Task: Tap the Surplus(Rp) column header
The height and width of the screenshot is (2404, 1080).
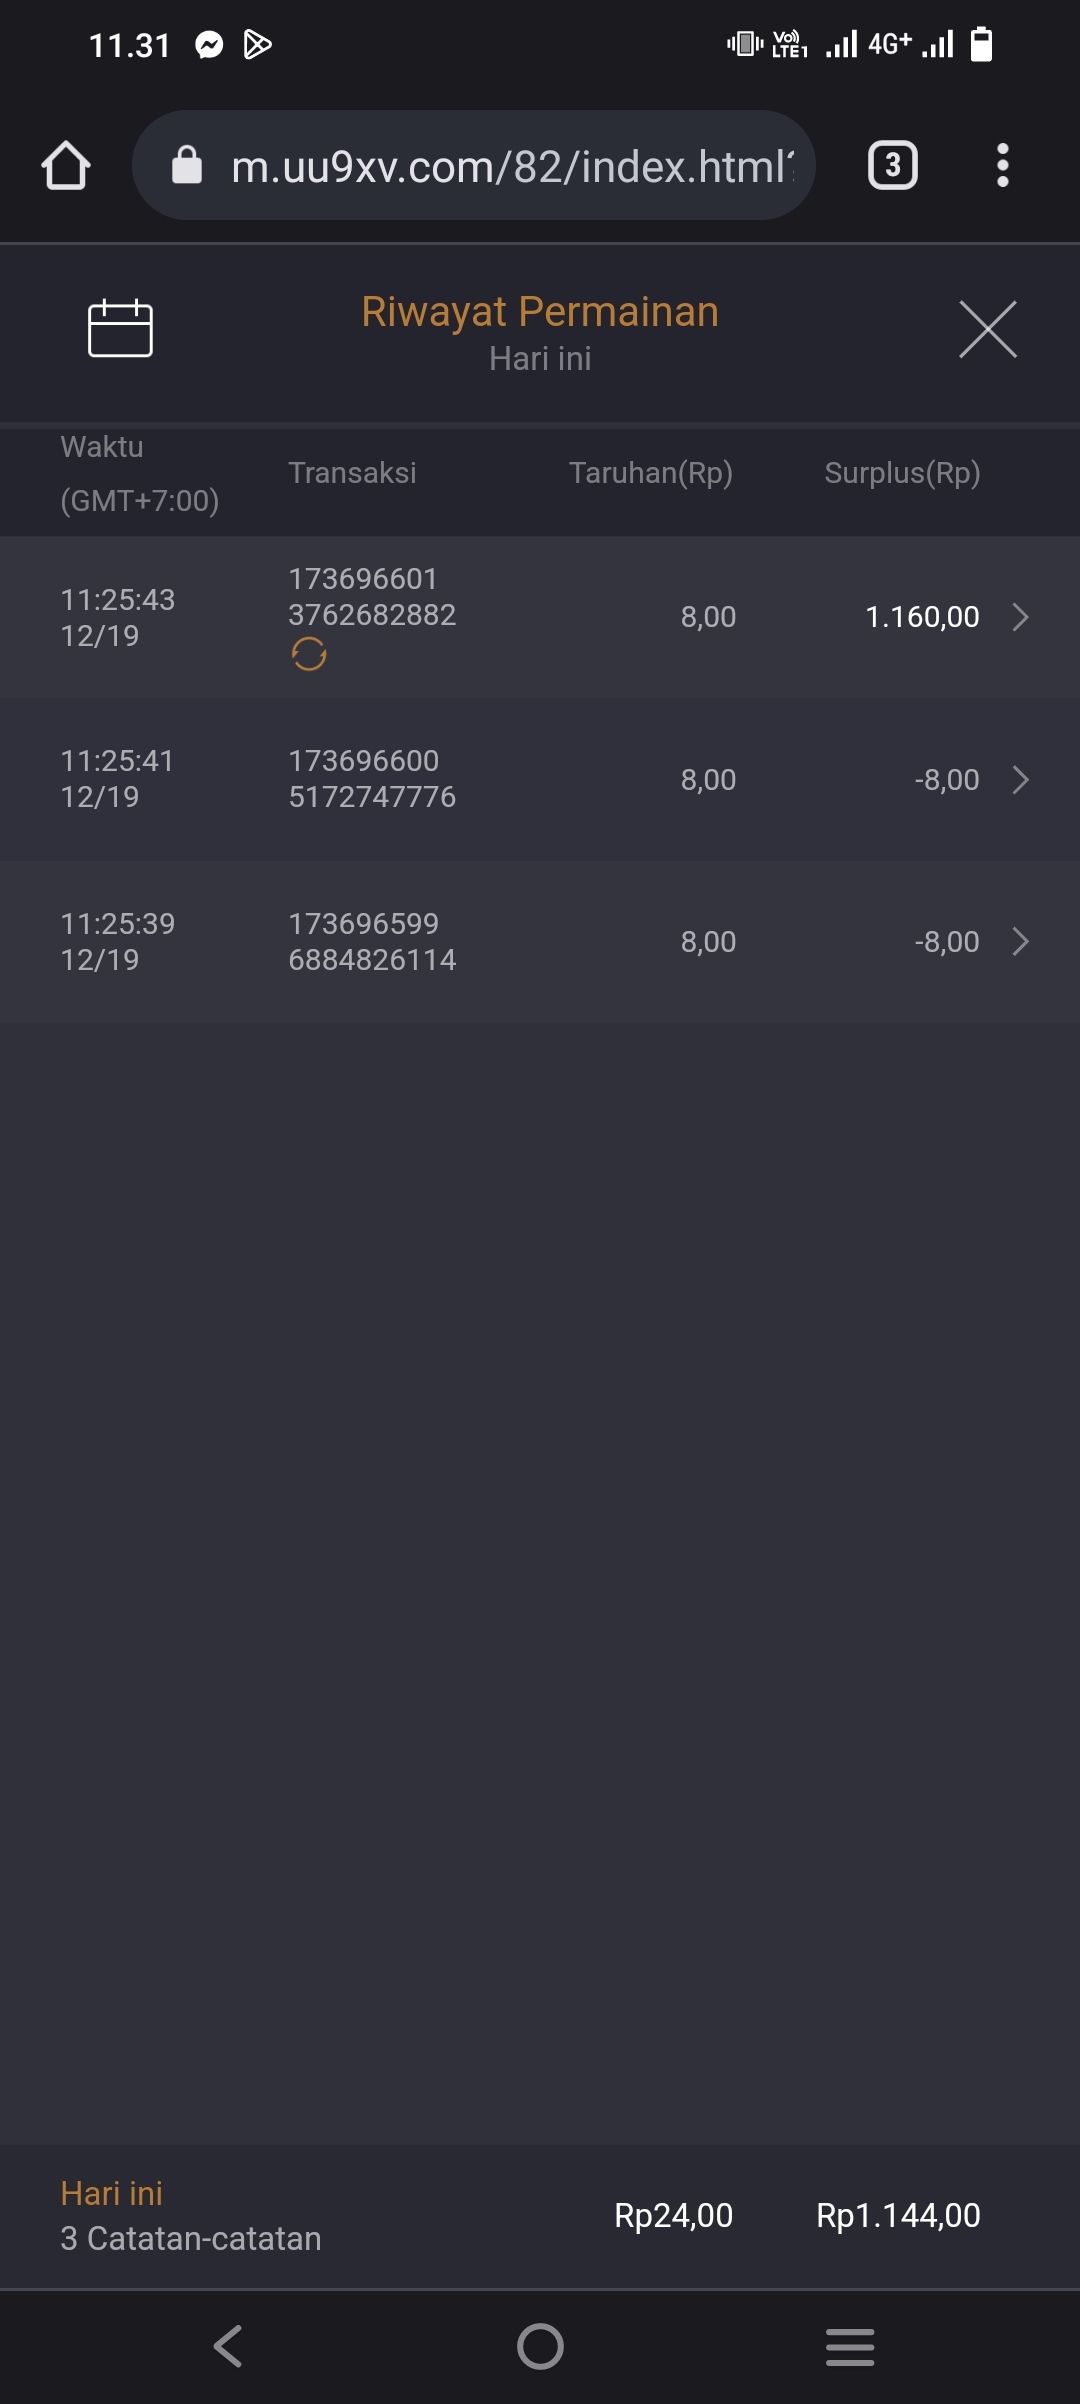Action: click(902, 473)
